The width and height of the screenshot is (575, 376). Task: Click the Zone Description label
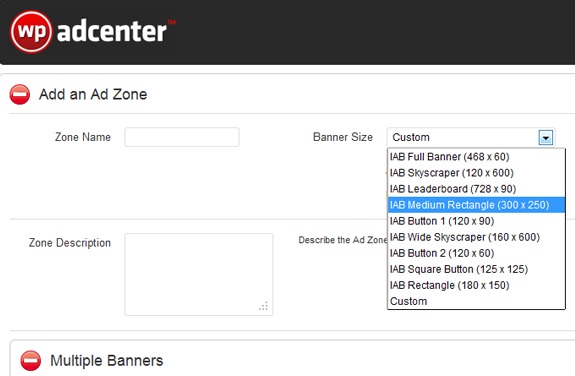click(70, 243)
